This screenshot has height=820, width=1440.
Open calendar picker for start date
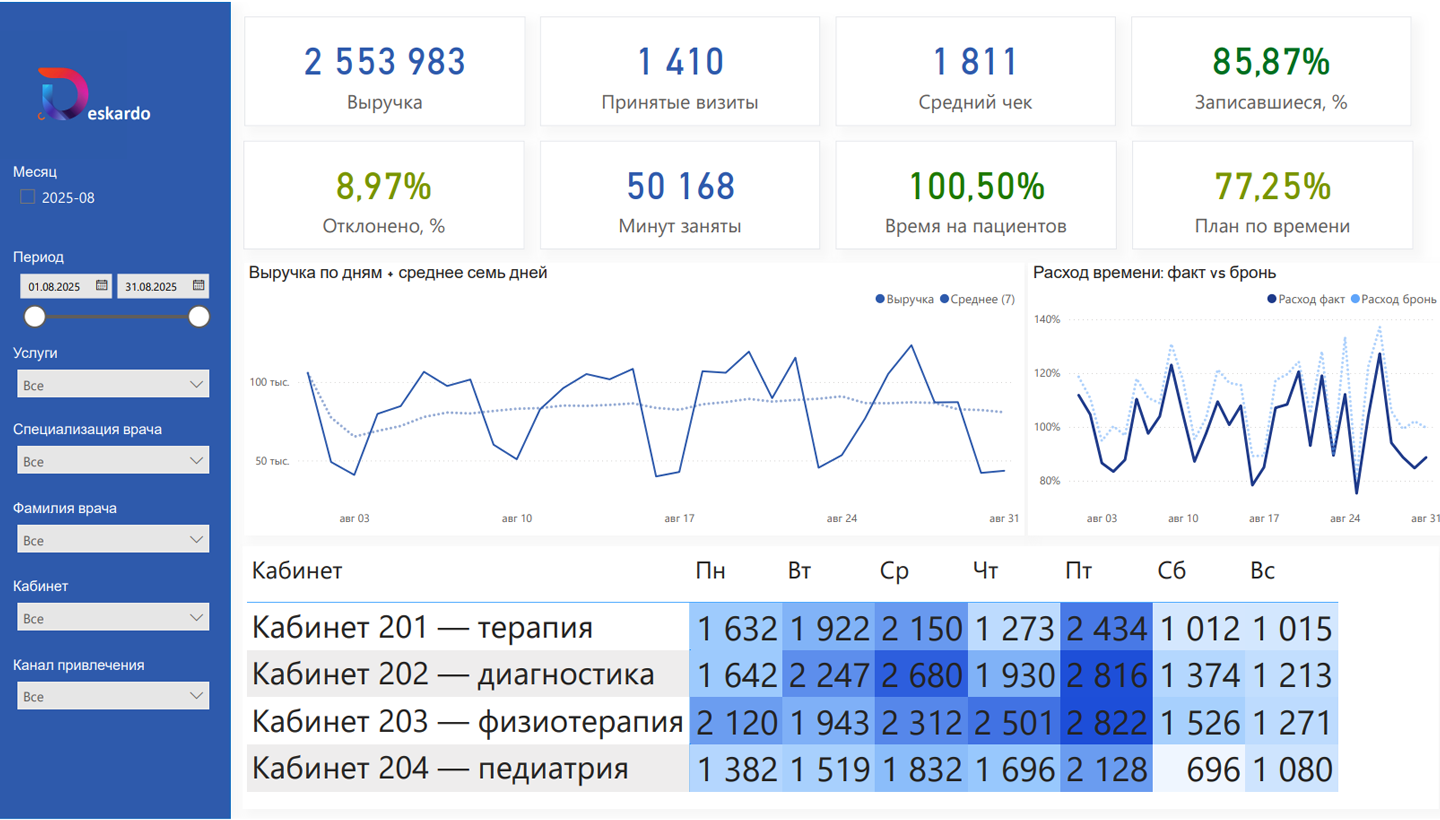coord(101,286)
